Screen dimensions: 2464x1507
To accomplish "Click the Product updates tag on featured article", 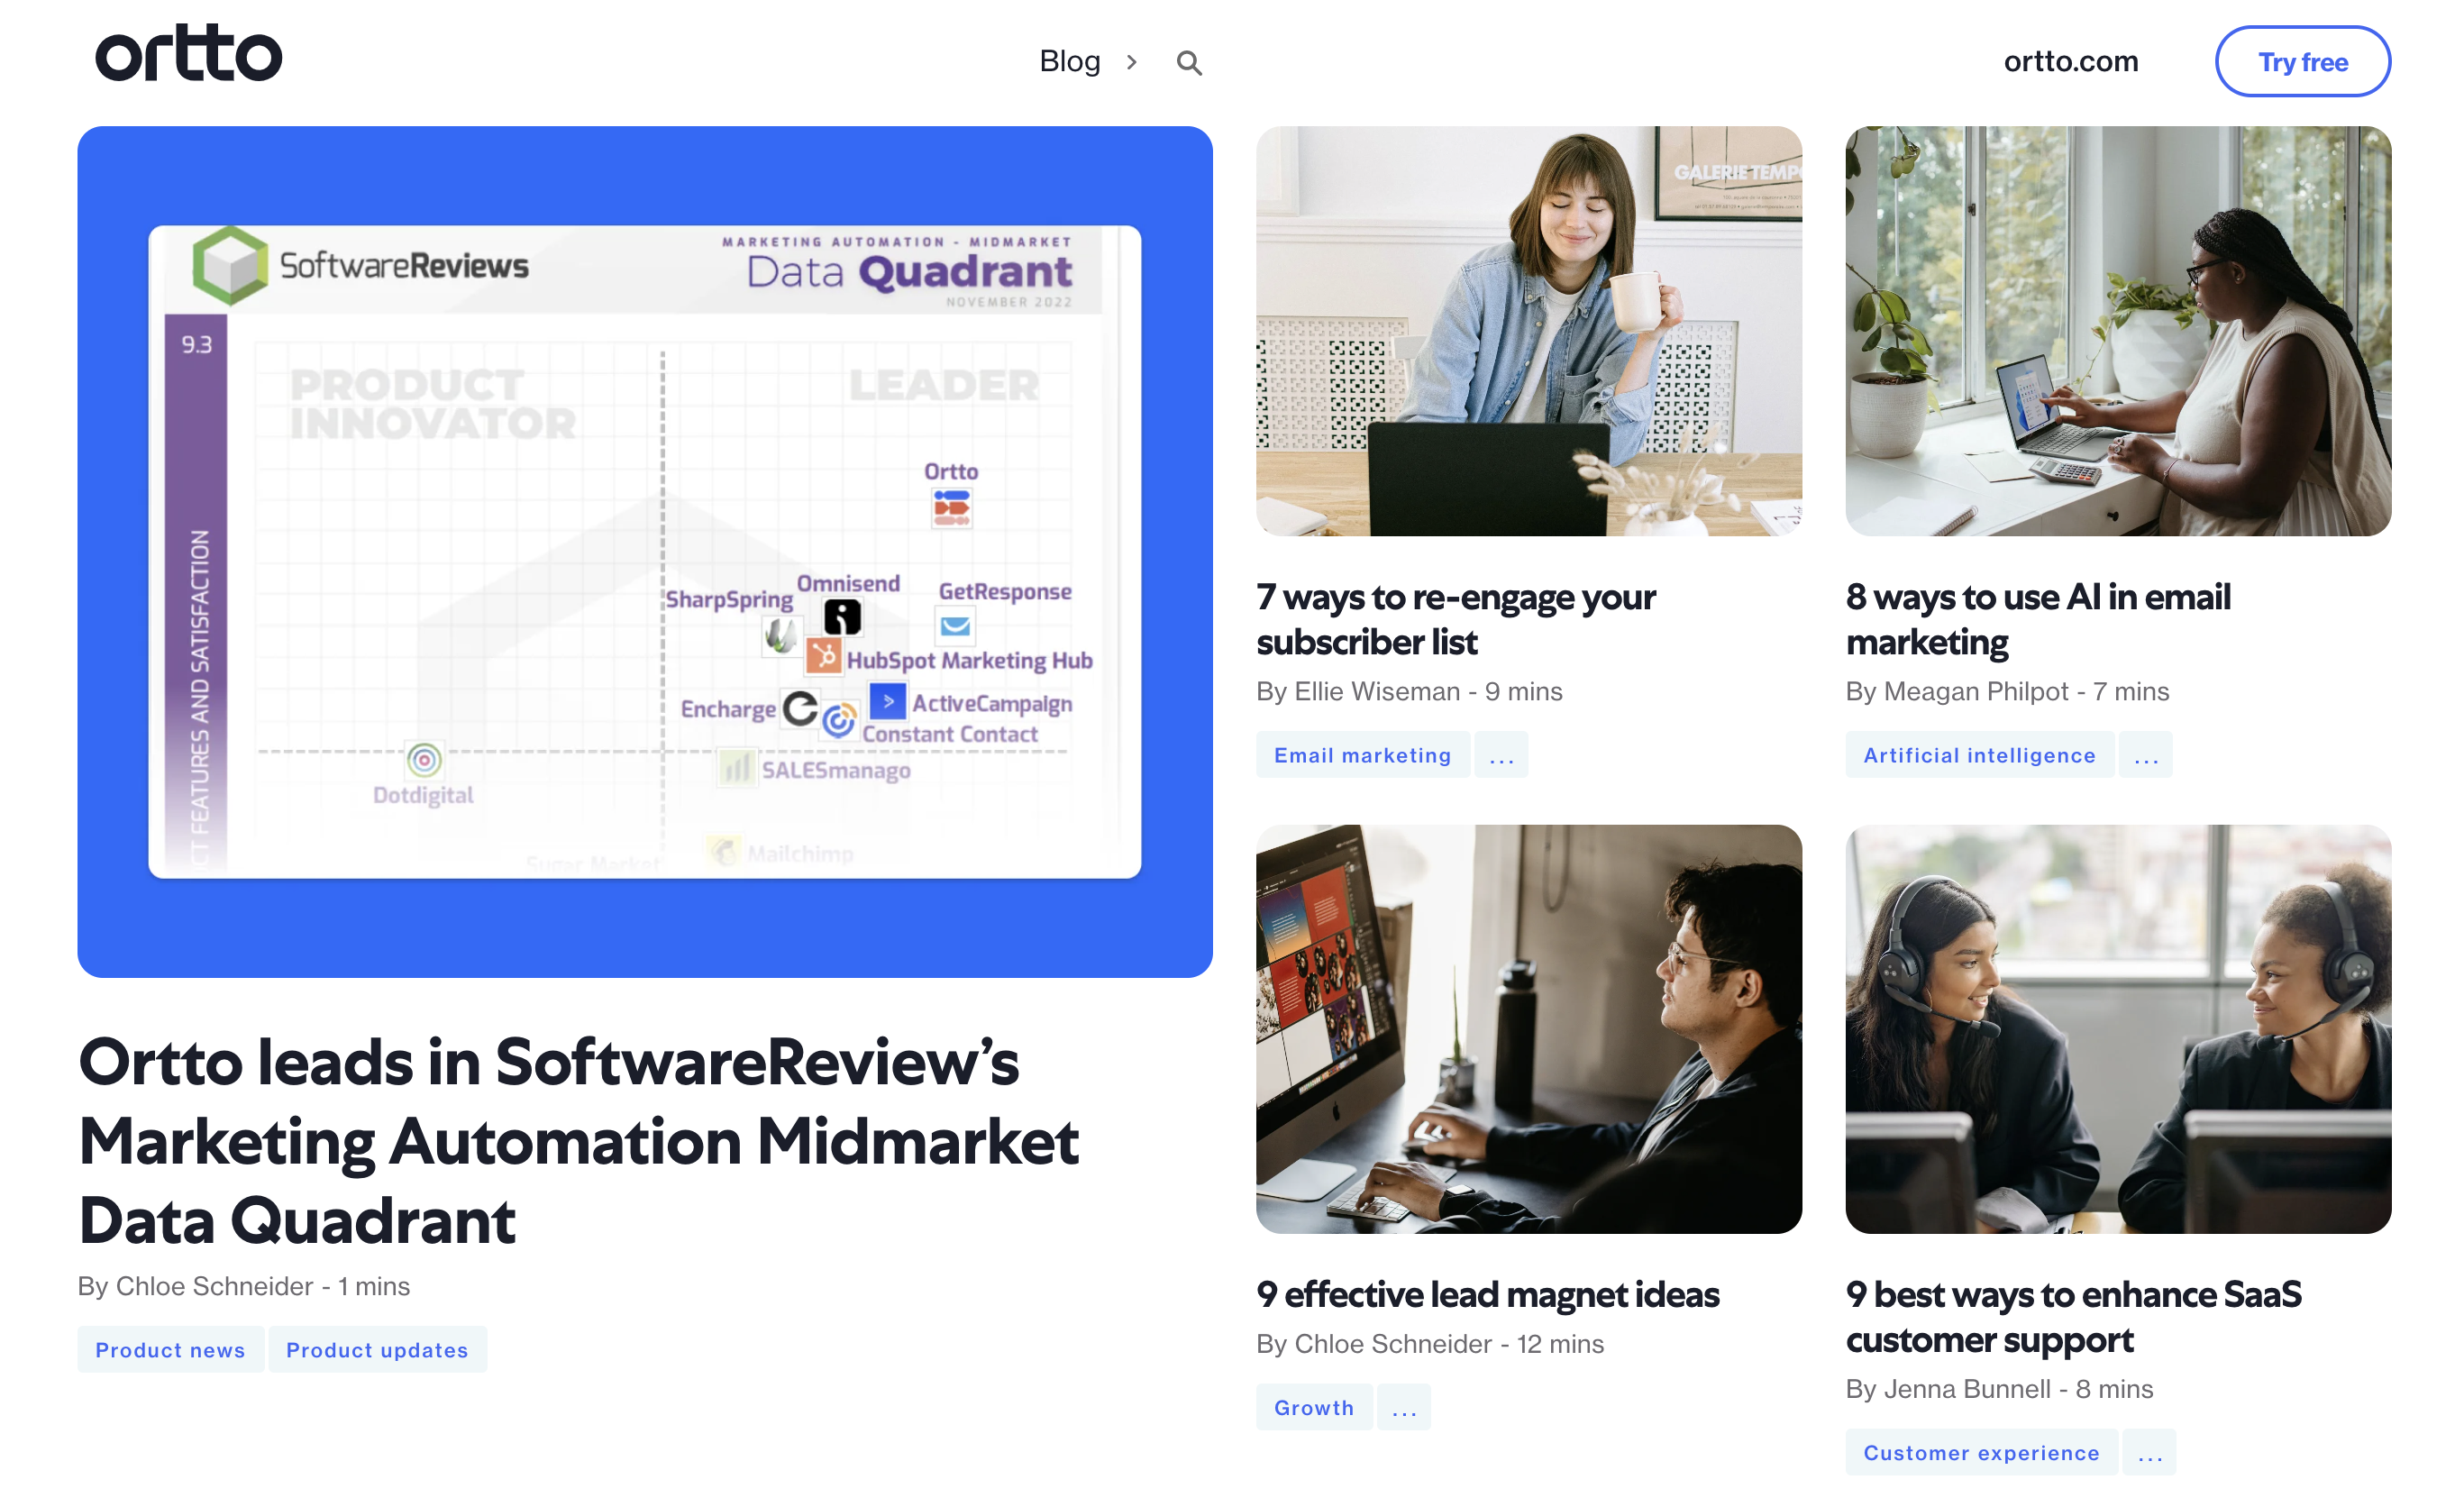I will tap(377, 1350).
